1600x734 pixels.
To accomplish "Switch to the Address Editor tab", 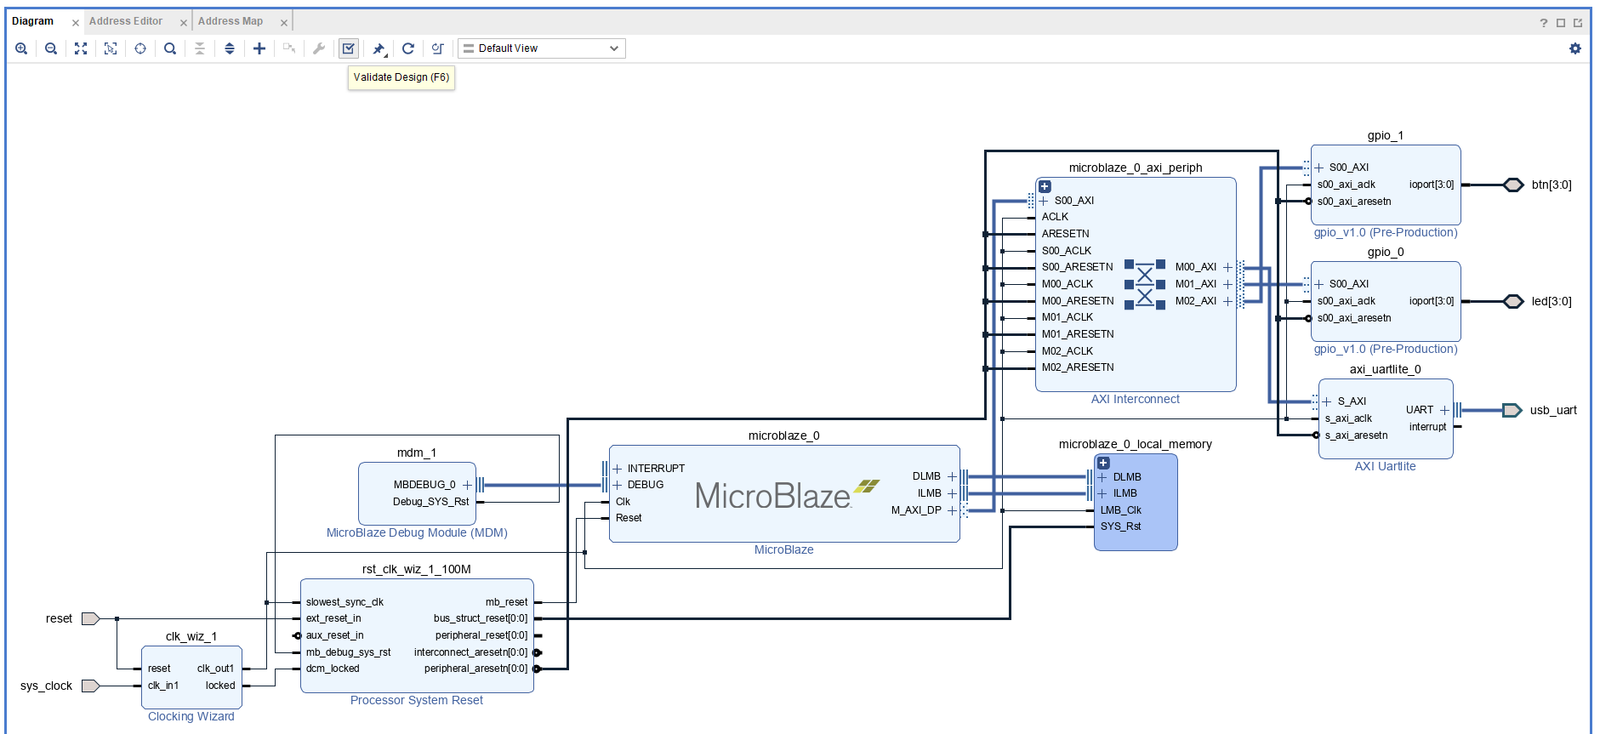I will click(x=125, y=21).
